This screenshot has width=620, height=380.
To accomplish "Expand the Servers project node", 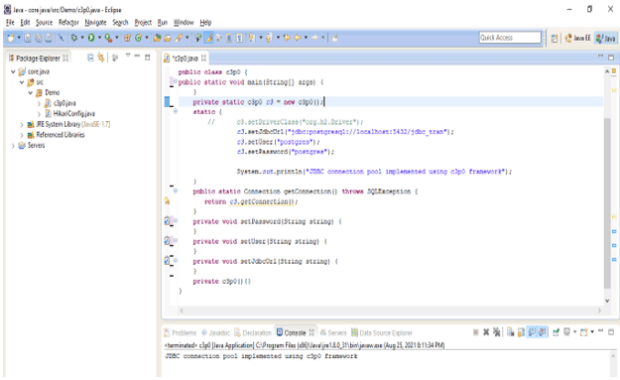I will [x=13, y=146].
